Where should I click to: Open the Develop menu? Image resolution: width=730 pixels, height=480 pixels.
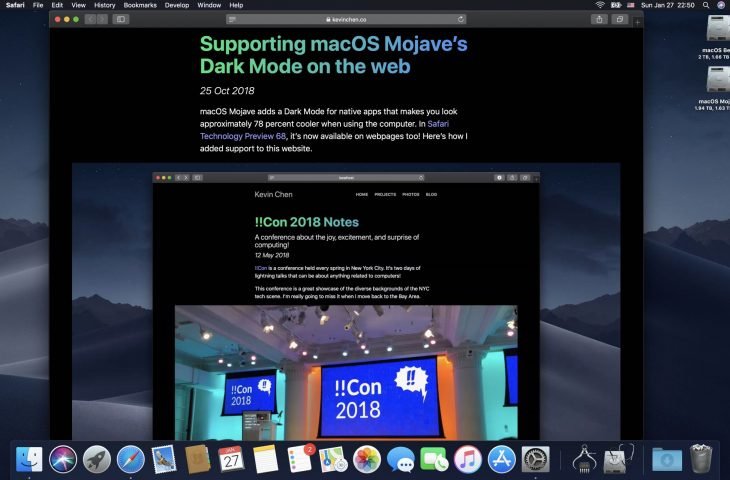tap(177, 5)
